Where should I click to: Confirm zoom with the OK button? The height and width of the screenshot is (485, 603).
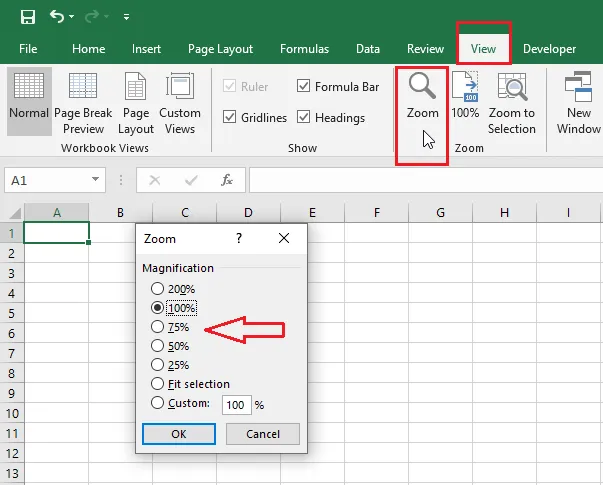179,434
